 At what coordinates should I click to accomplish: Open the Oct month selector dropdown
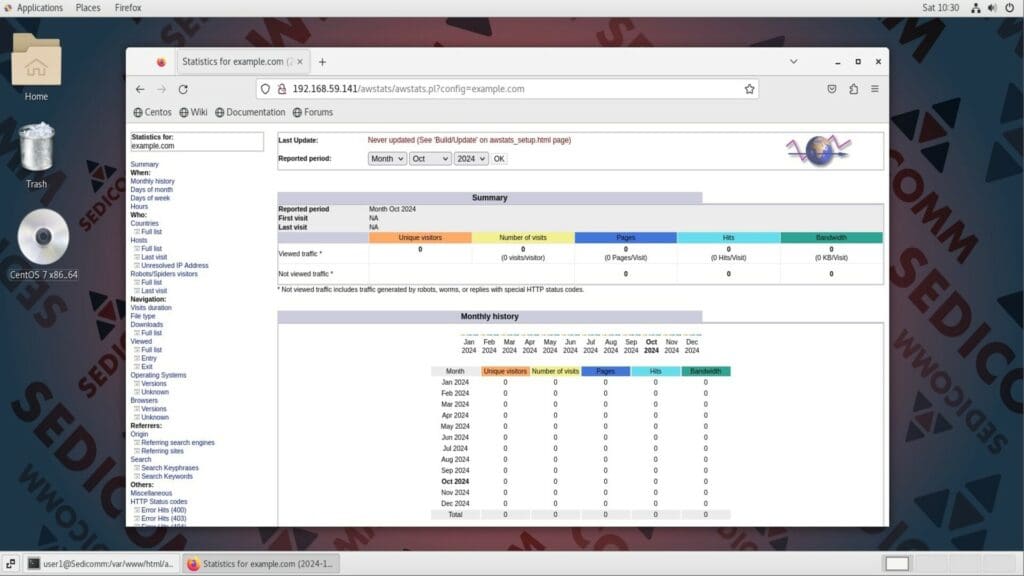[430, 158]
